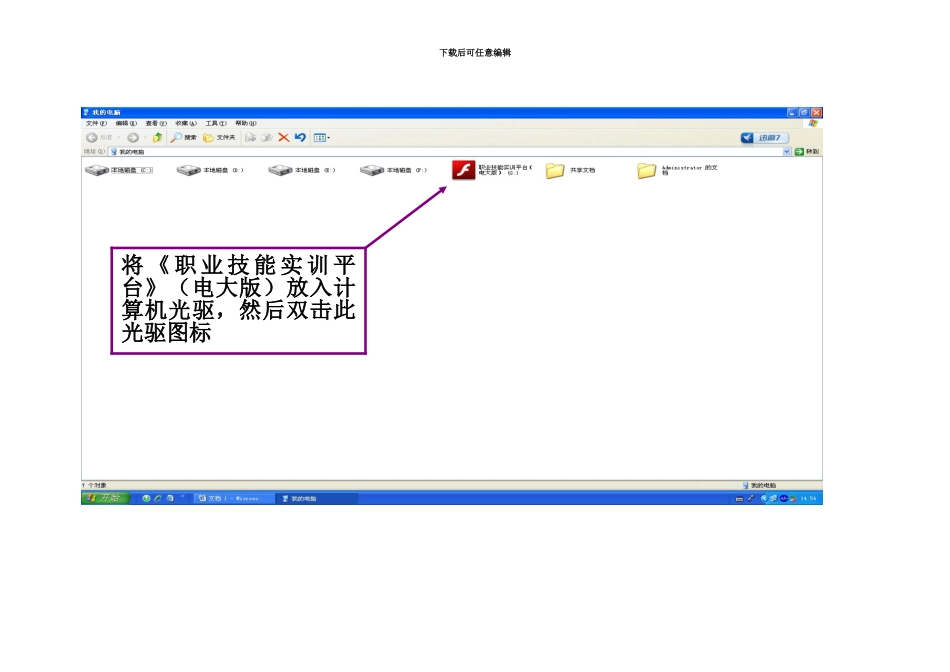Click the status bar object count text
The height and width of the screenshot is (672, 950).
point(95,485)
